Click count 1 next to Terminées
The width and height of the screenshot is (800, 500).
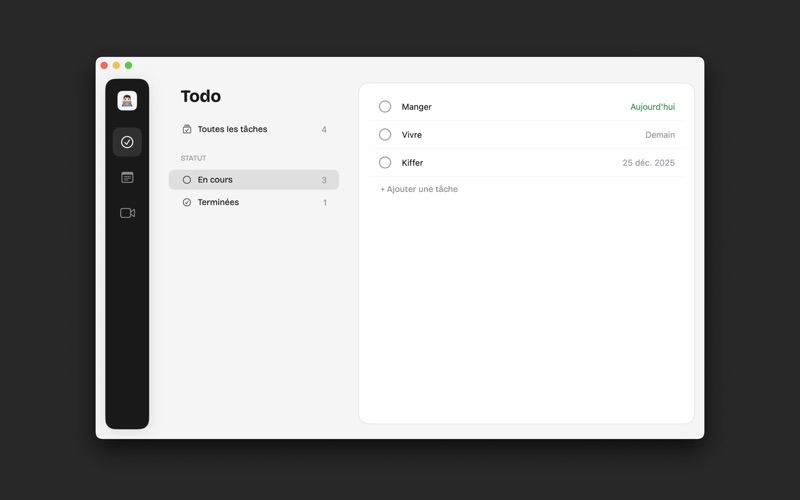[x=324, y=203]
